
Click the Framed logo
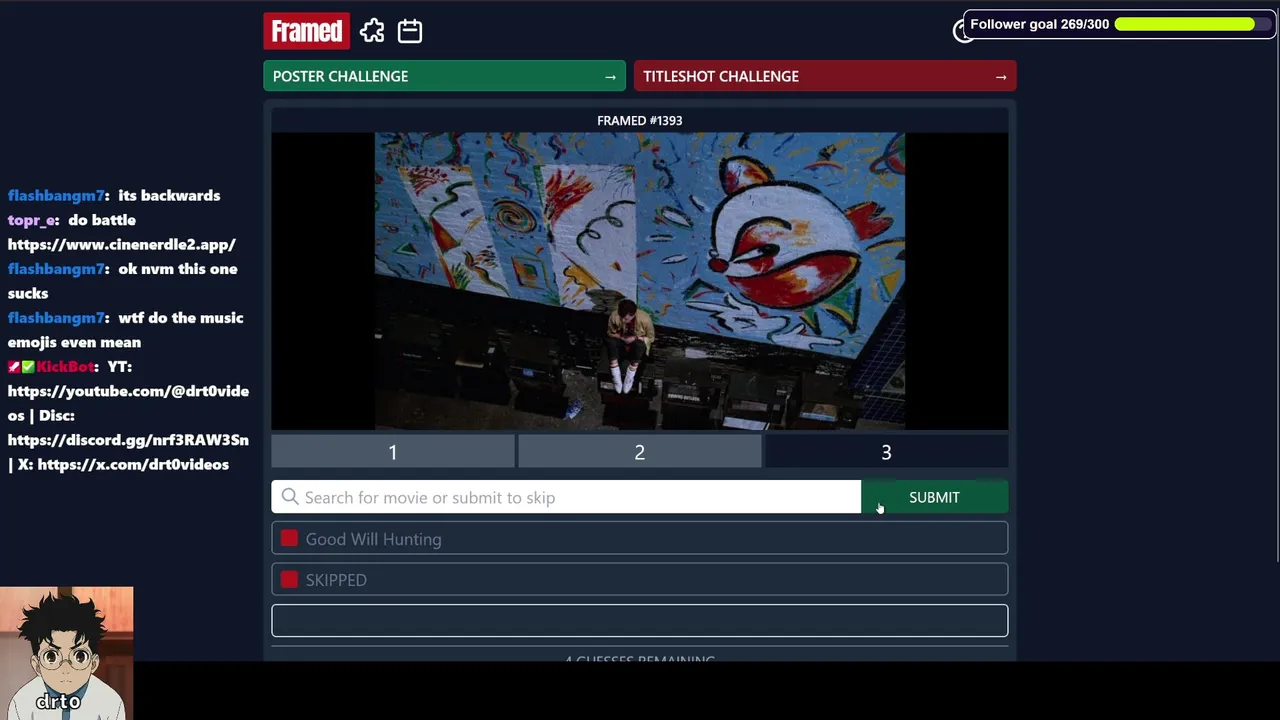pyautogui.click(x=307, y=31)
